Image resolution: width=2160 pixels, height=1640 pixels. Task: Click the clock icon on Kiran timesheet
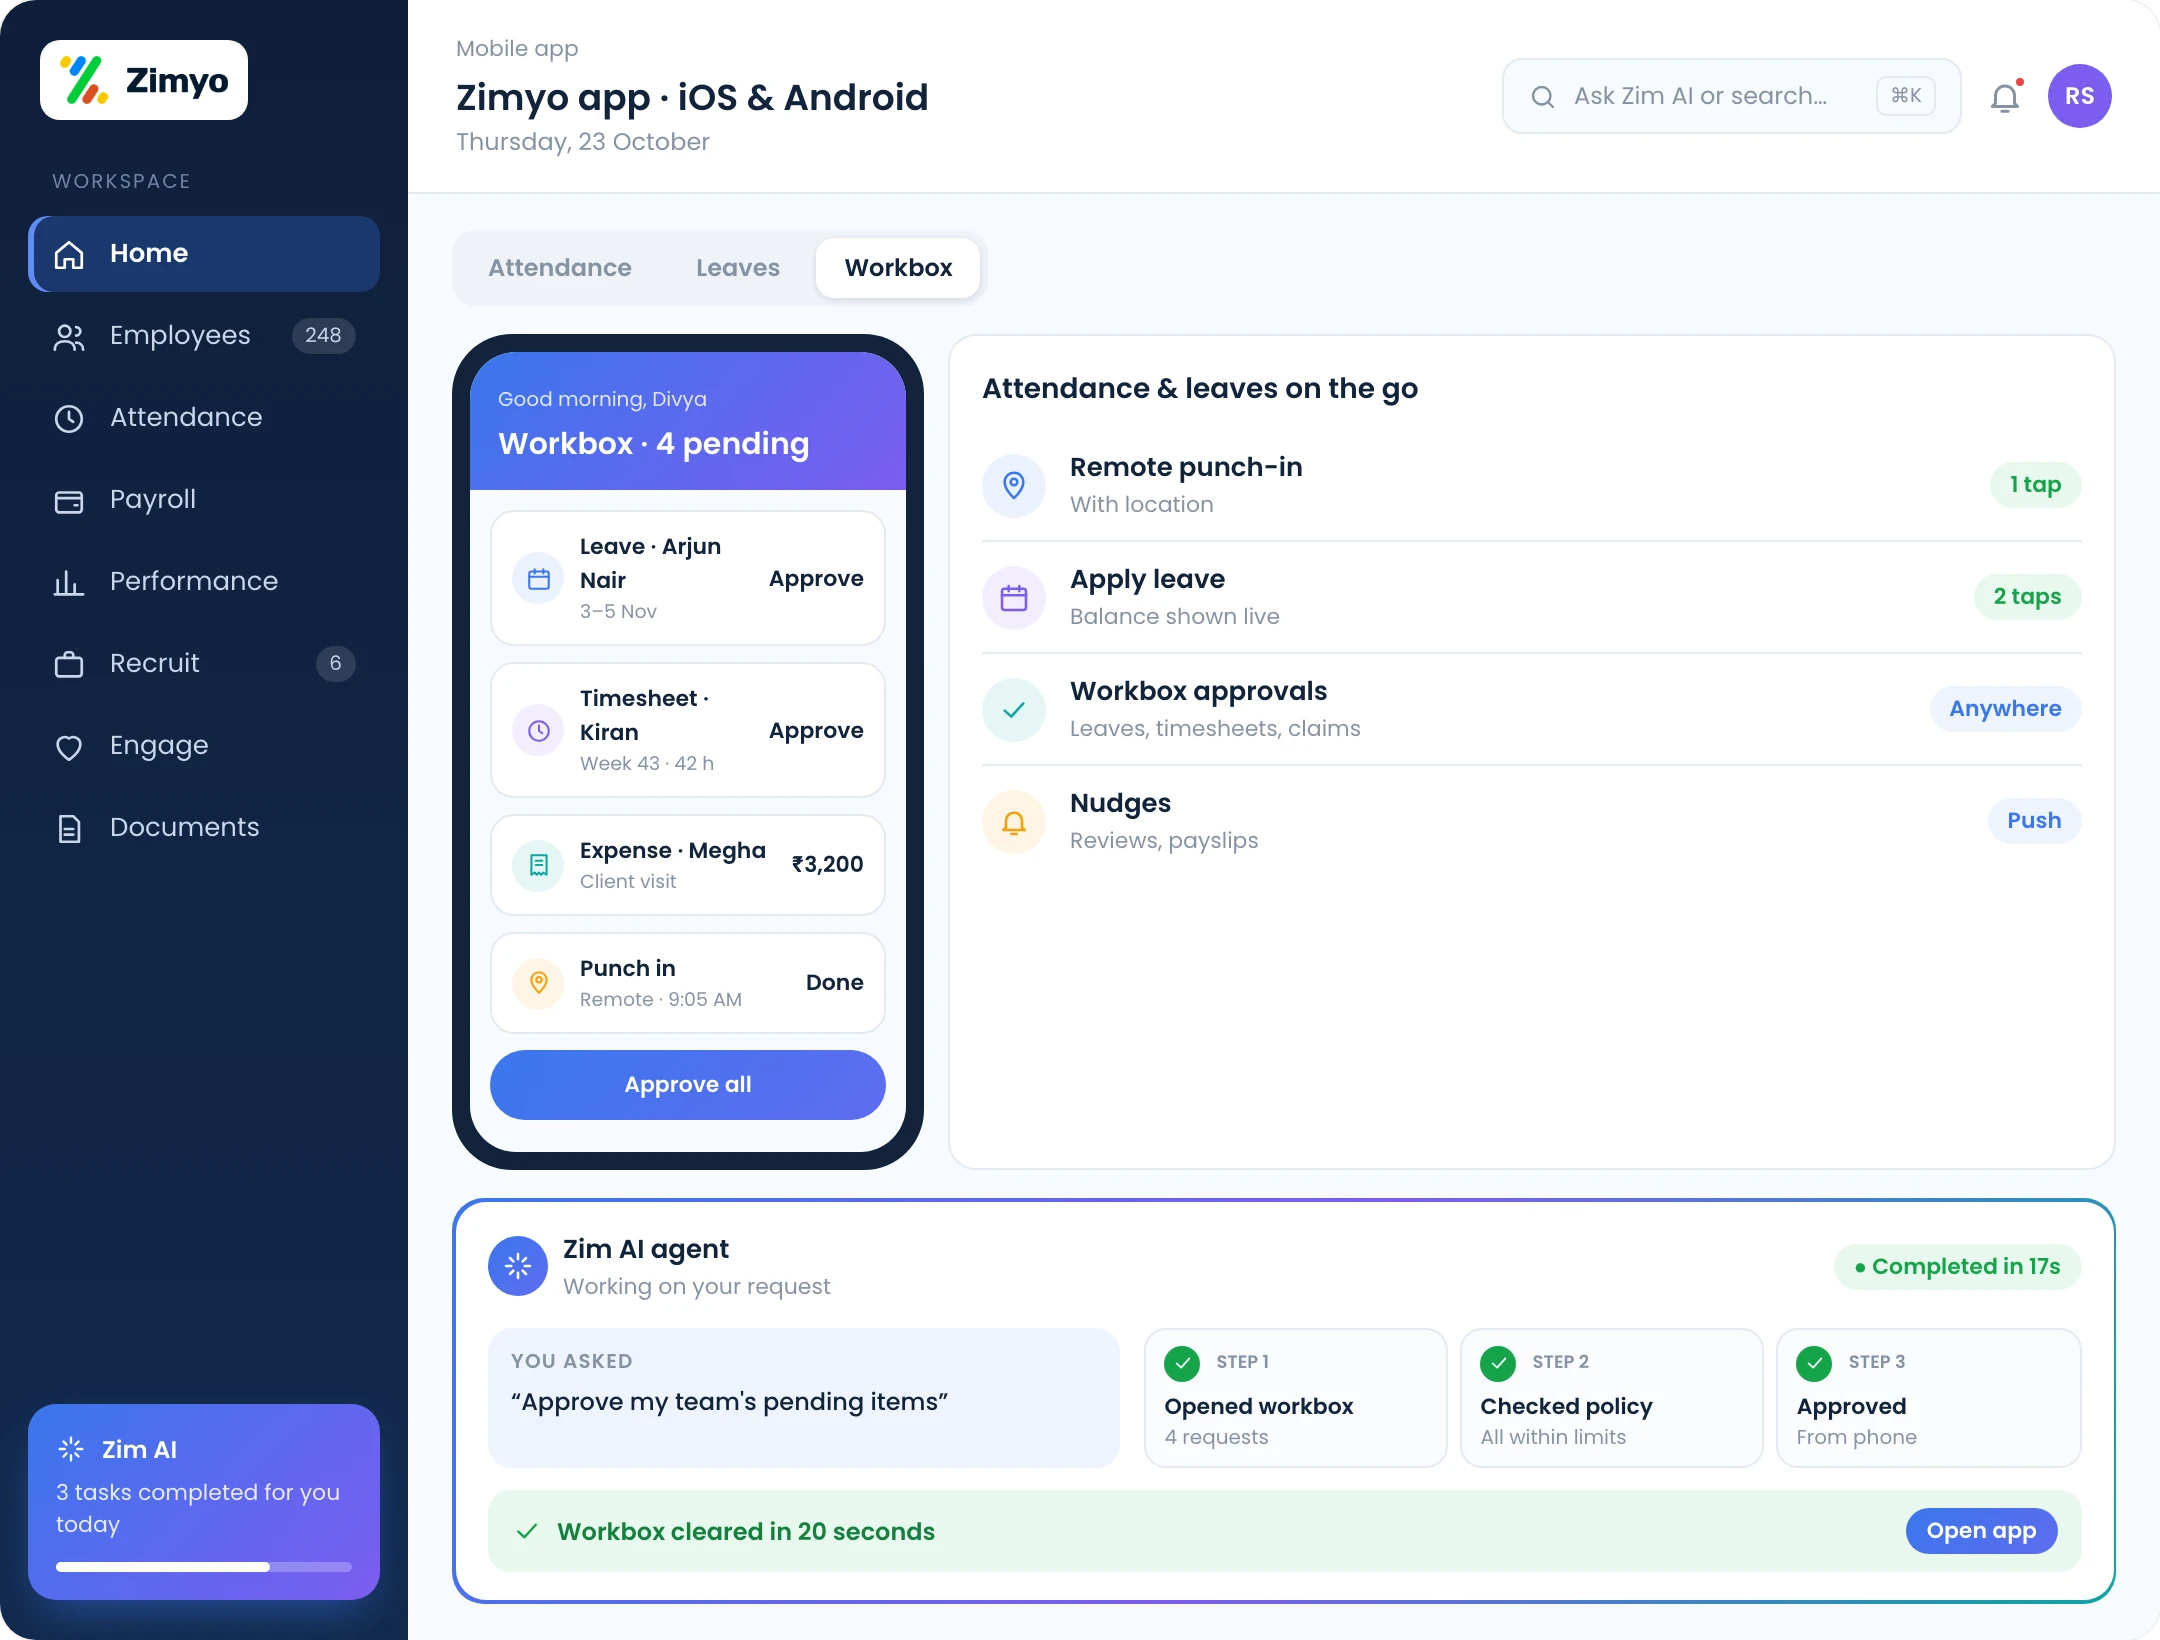[x=539, y=731]
